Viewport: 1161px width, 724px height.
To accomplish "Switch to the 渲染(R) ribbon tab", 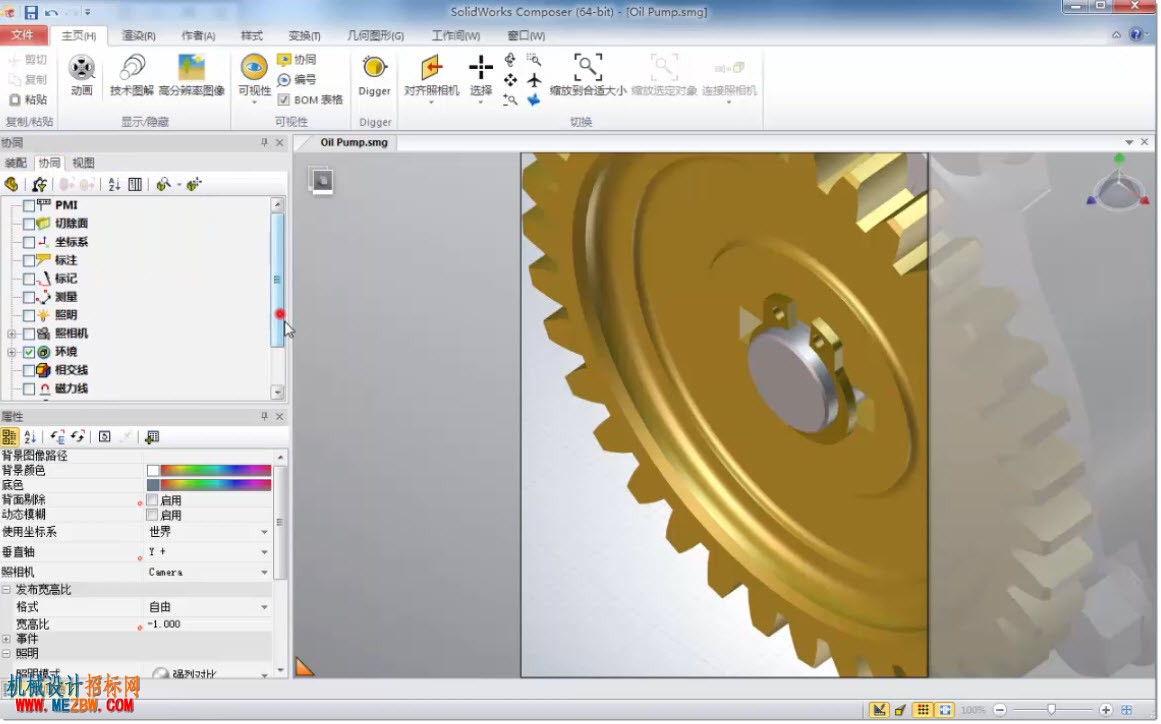I will pyautogui.click(x=138, y=36).
